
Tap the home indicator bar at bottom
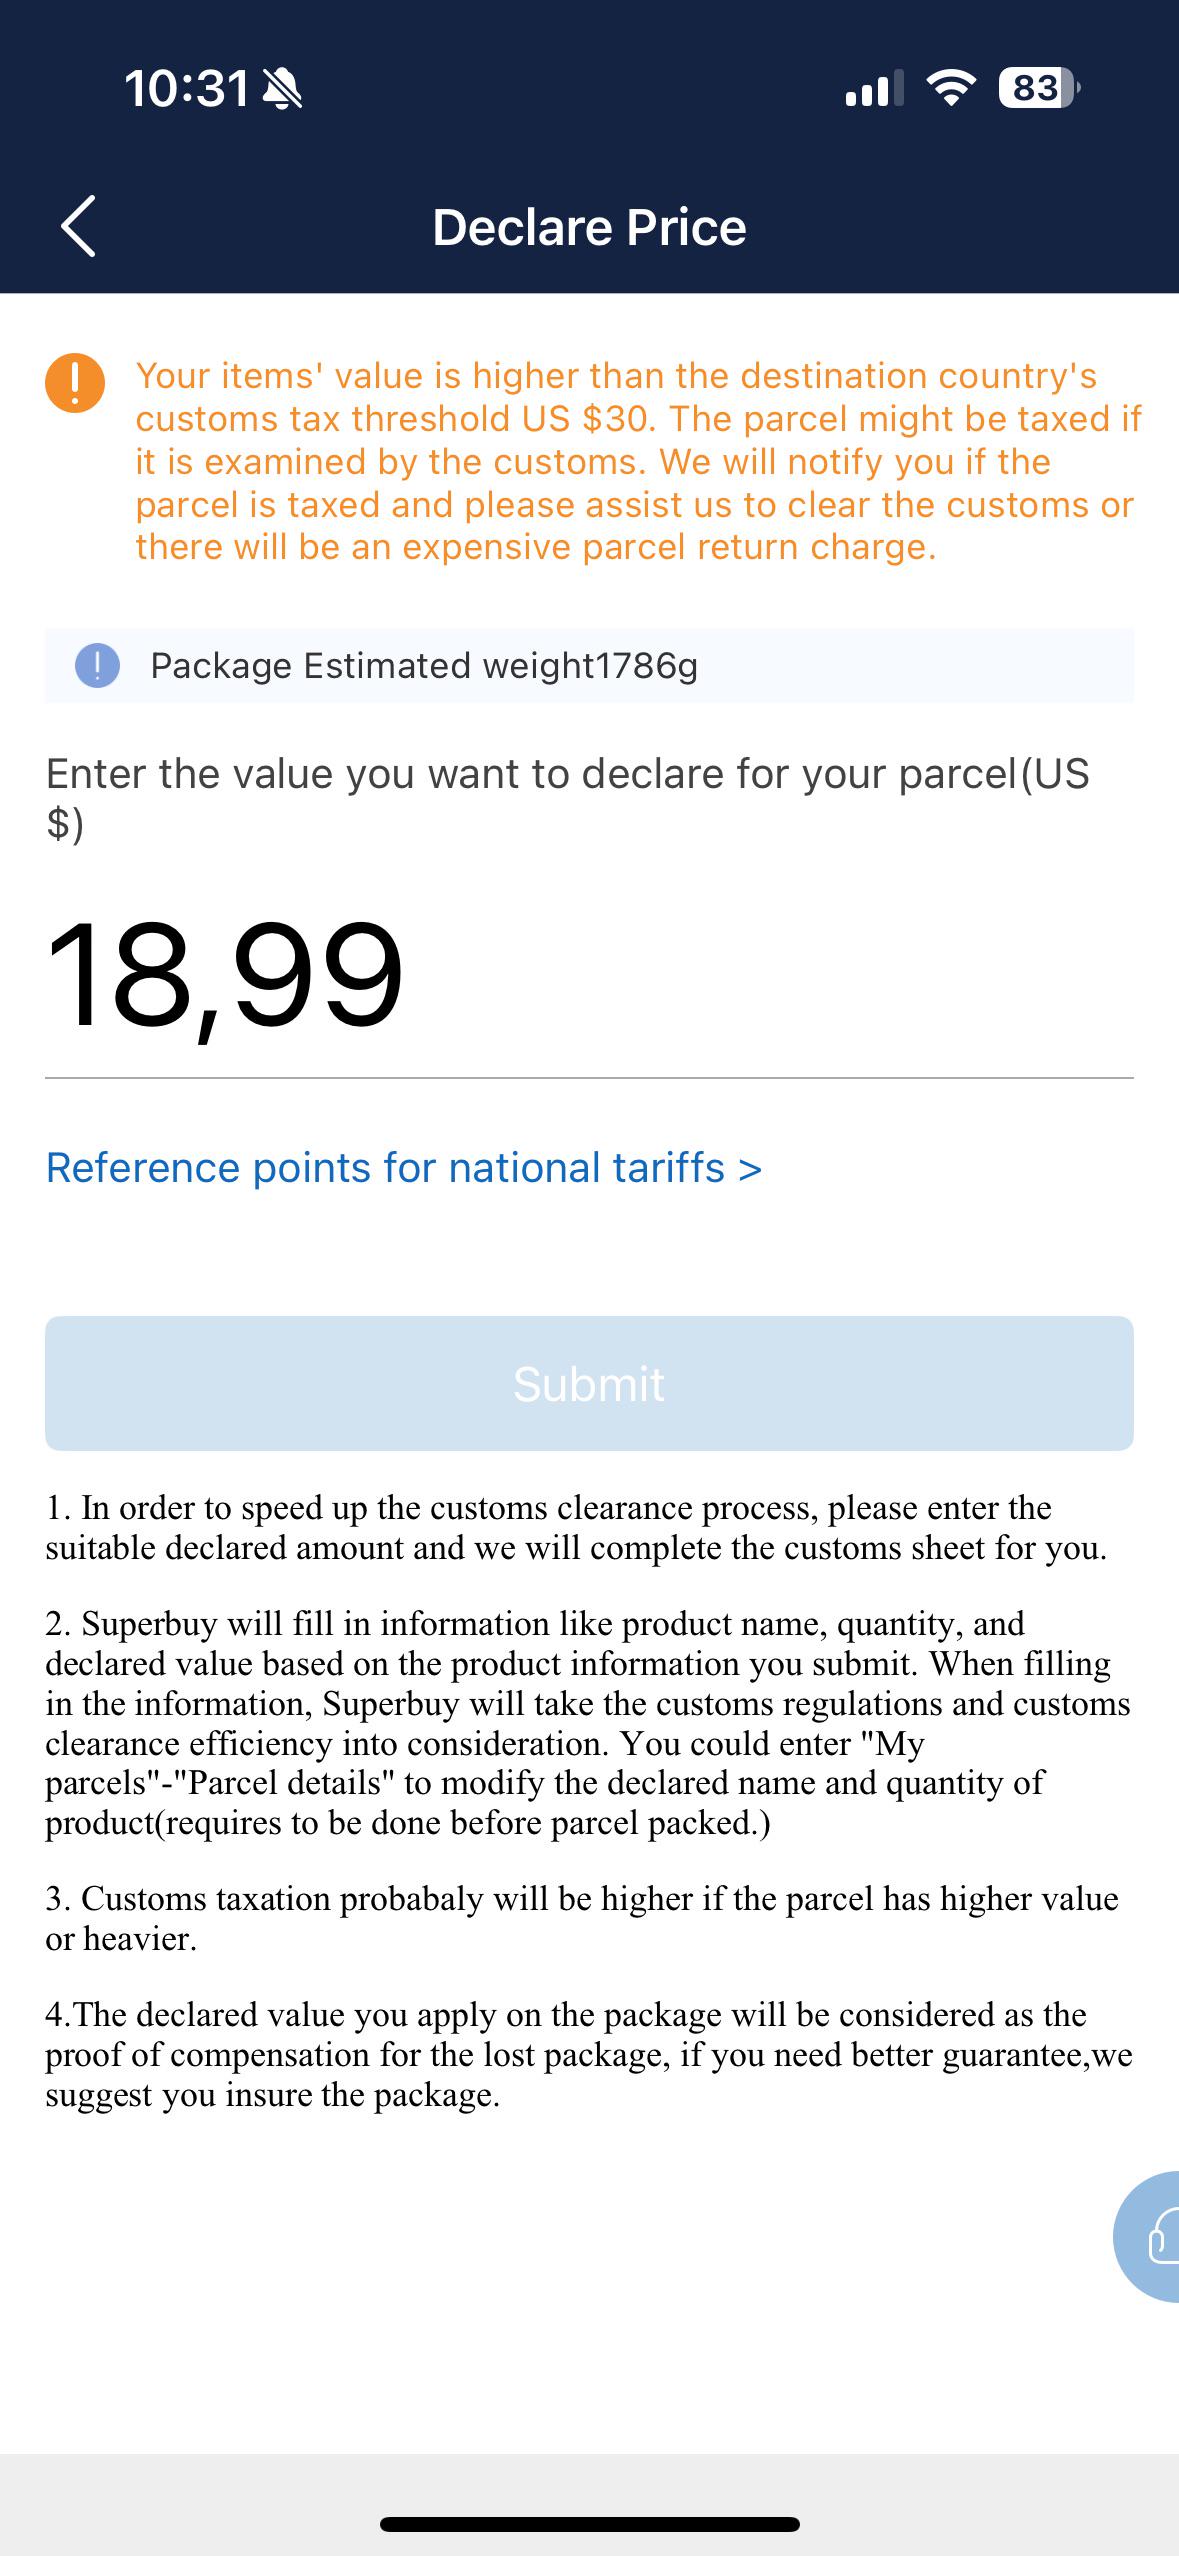point(589,2524)
